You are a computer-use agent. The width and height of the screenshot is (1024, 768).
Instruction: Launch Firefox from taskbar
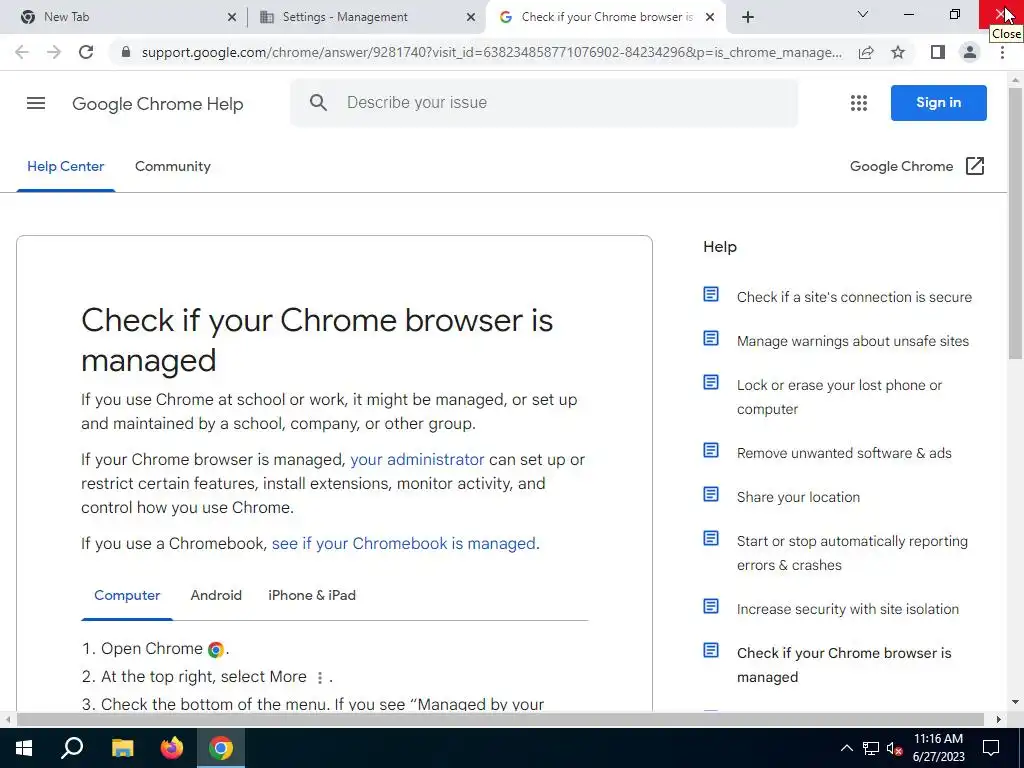(x=172, y=748)
